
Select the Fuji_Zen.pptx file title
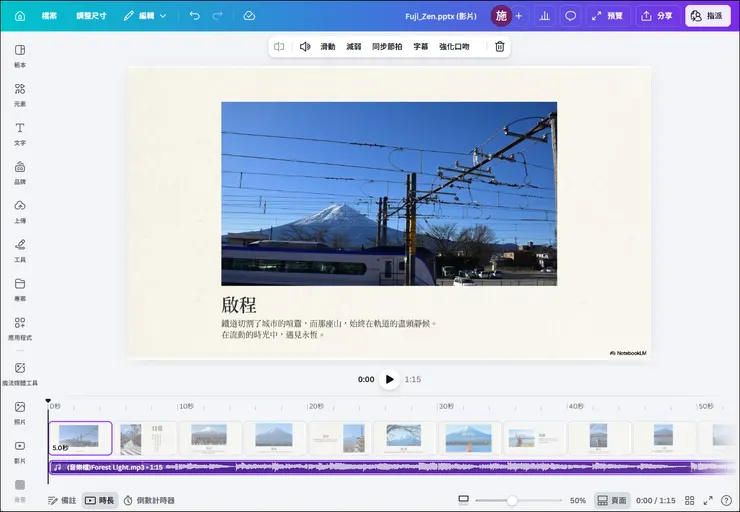pos(441,16)
